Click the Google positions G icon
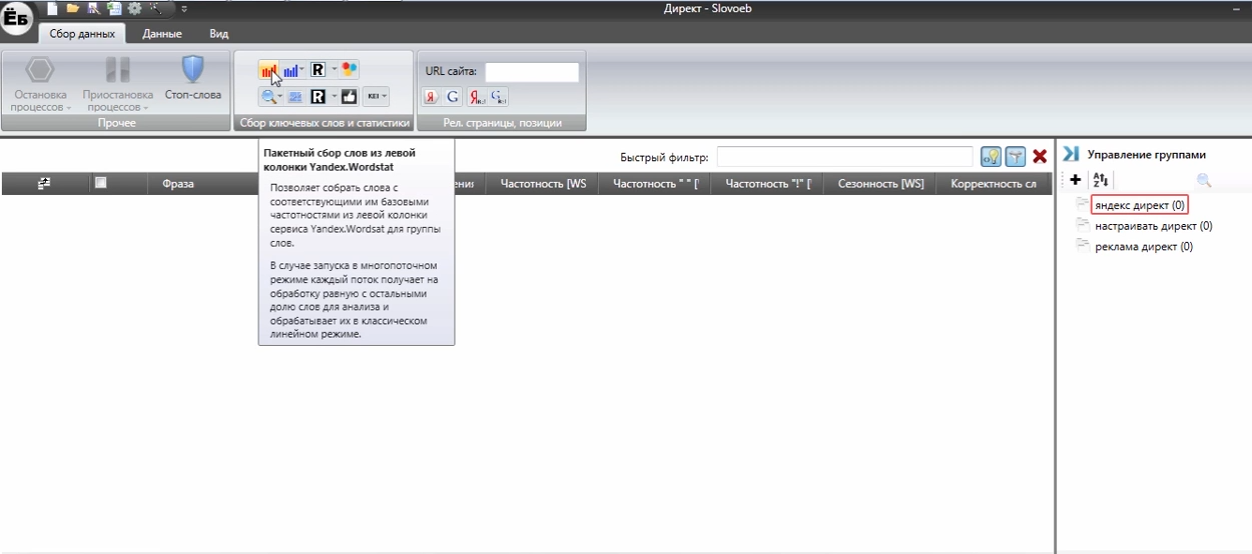 tap(499, 97)
